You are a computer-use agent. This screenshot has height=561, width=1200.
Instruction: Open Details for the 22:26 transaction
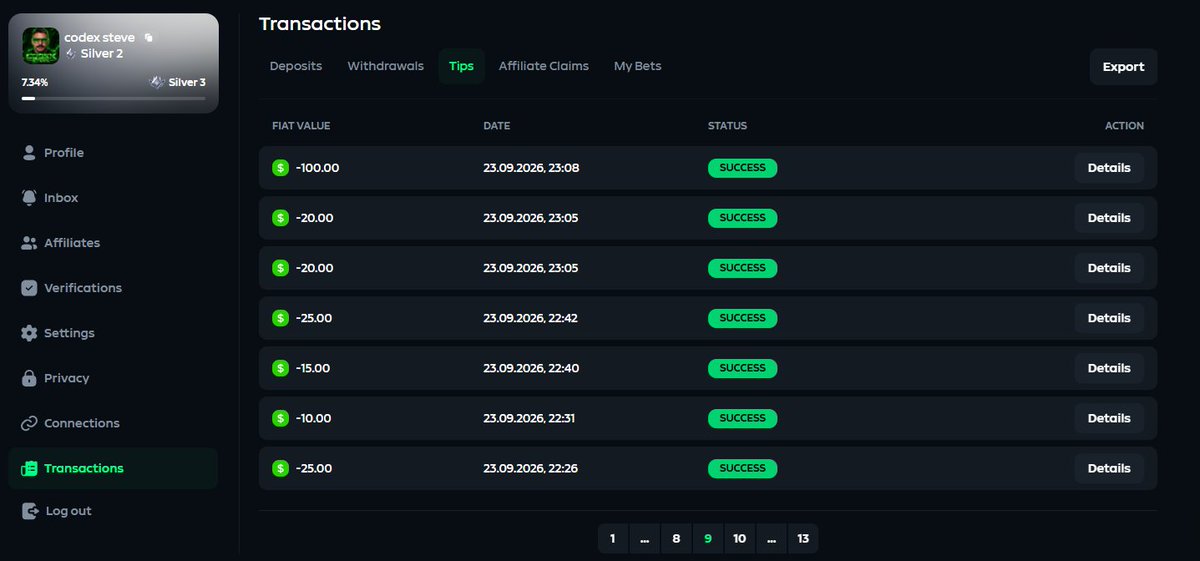(1109, 468)
